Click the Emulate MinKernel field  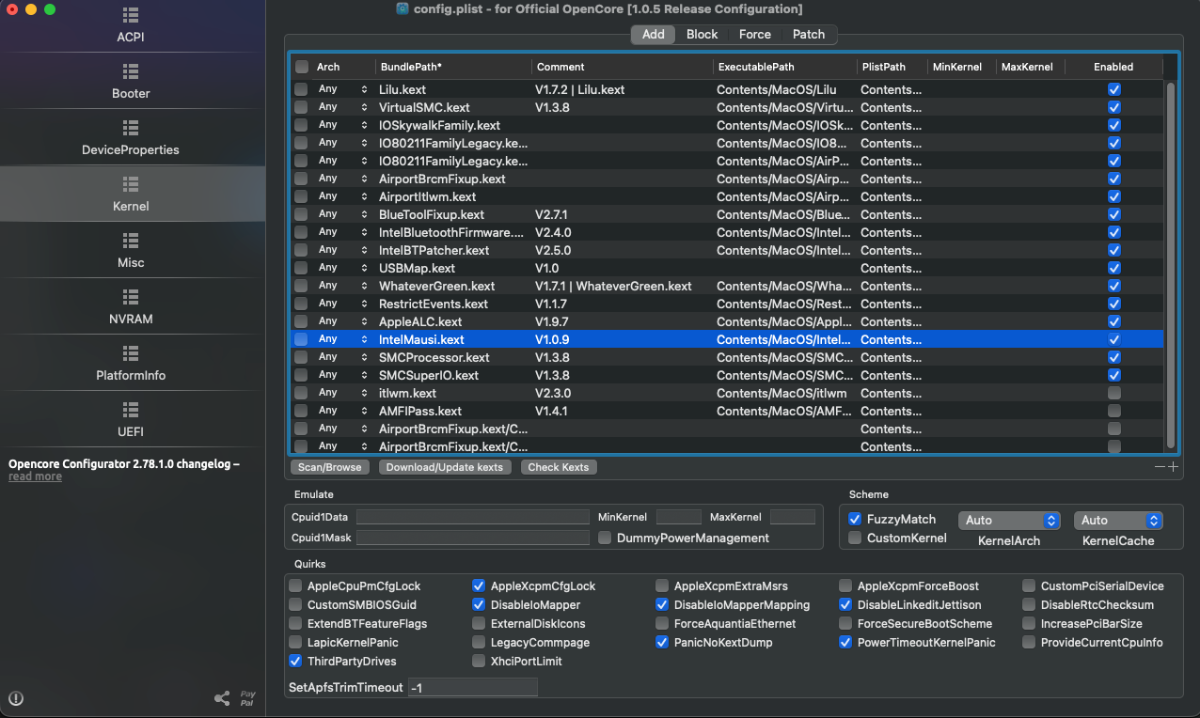click(679, 517)
